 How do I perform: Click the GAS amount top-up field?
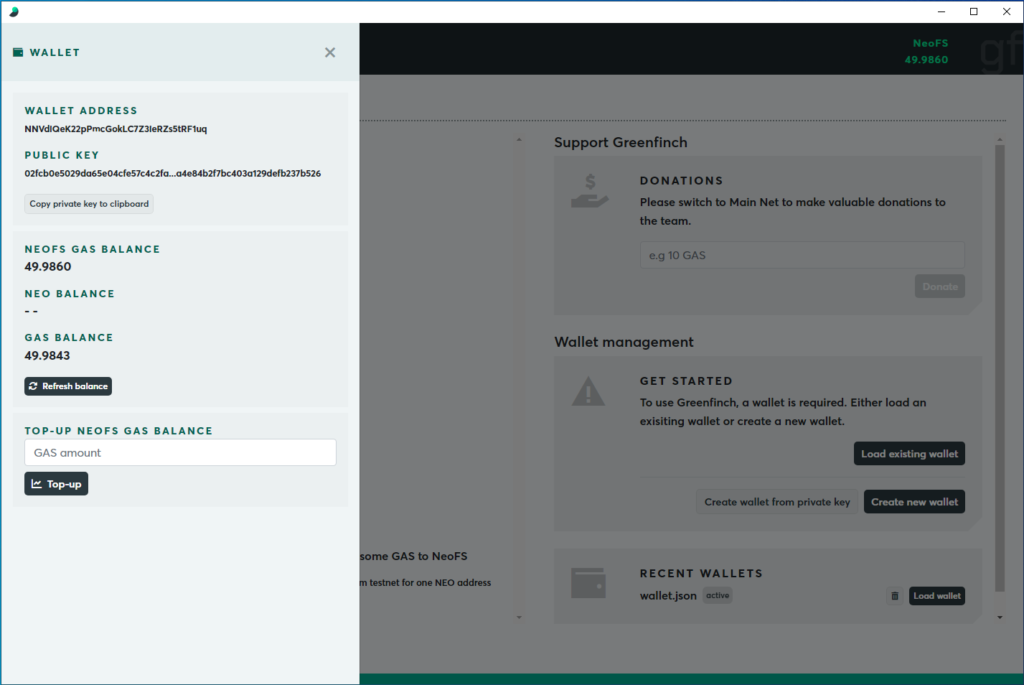(180, 453)
